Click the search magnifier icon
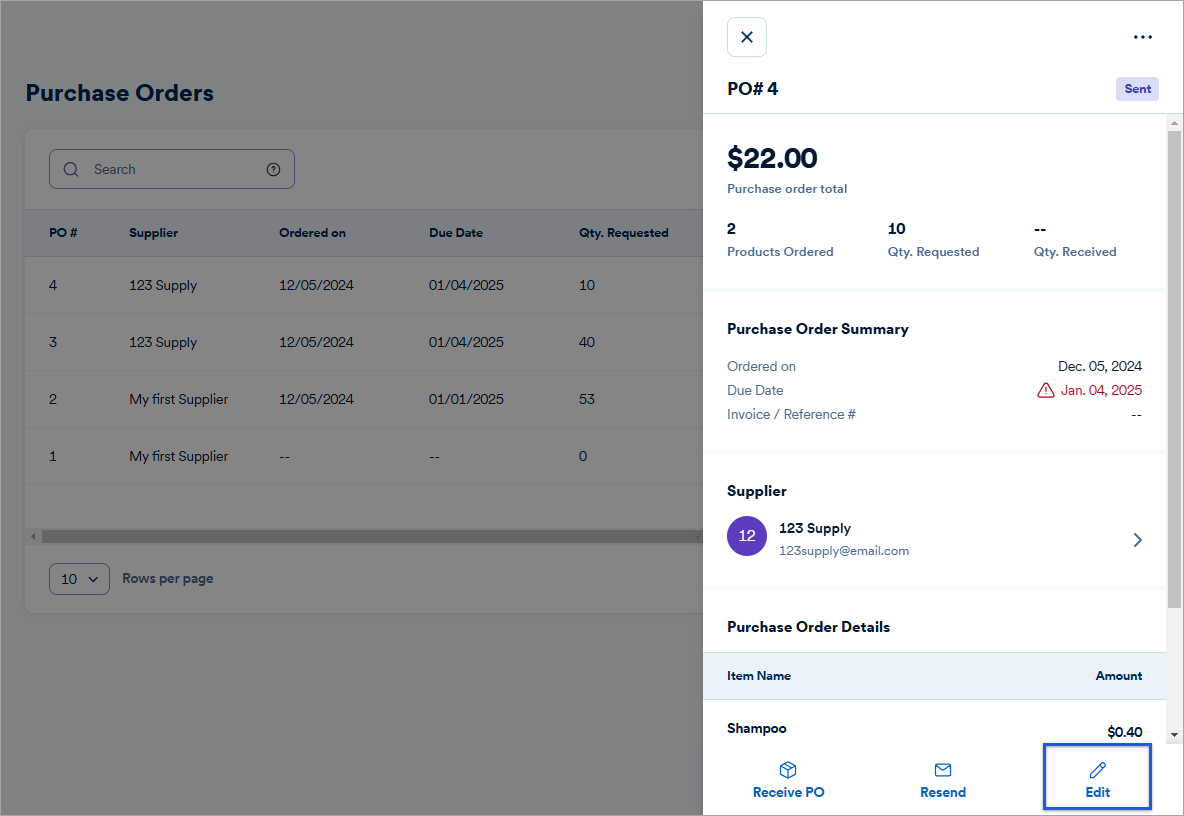 [x=70, y=169]
